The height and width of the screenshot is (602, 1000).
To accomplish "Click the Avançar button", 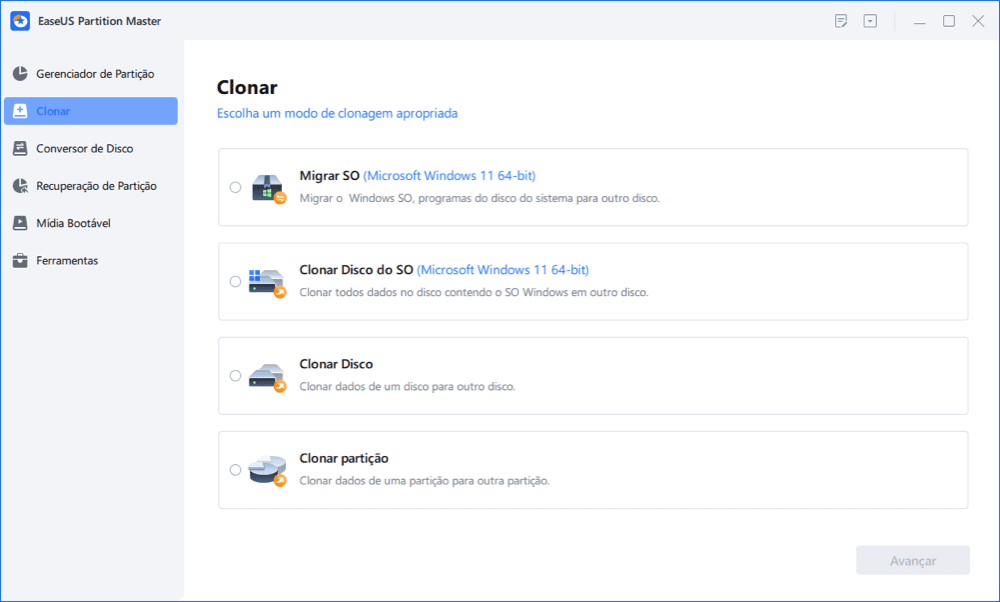I will click(x=913, y=561).
